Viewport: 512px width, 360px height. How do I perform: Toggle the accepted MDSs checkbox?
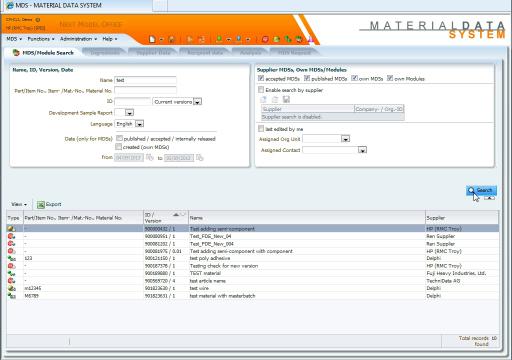coord(261,78)
